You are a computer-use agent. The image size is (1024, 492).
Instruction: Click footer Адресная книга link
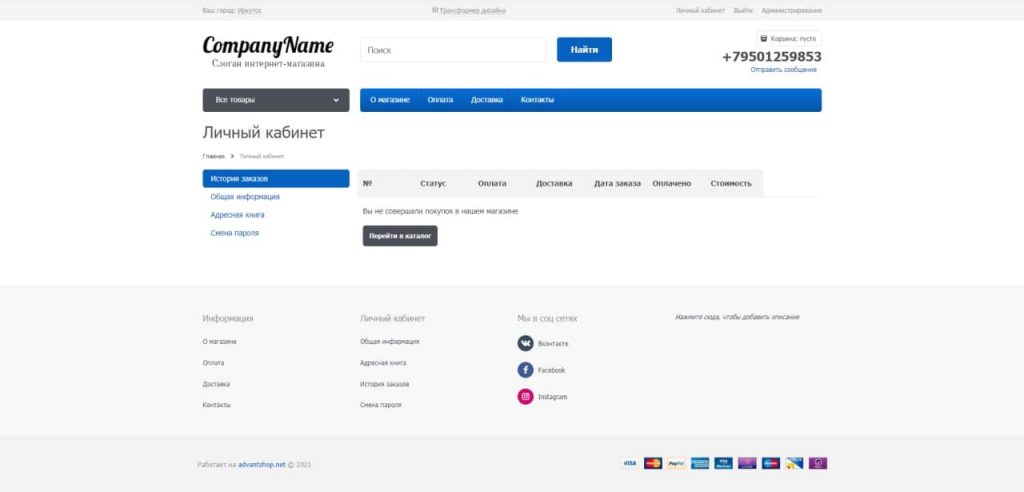[383, 363]
